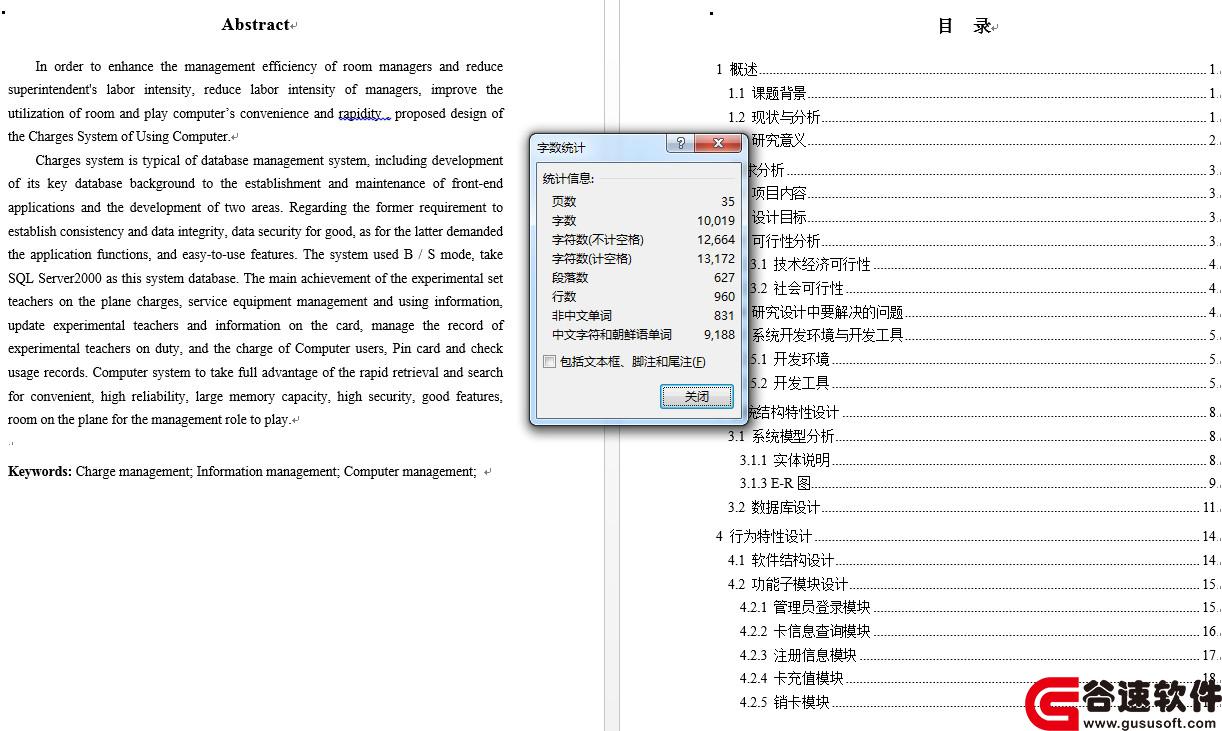The width and height of the screenshot is (1222, 731).
Task: Click the 非中文单词 831 row
Action: (643, 315)
